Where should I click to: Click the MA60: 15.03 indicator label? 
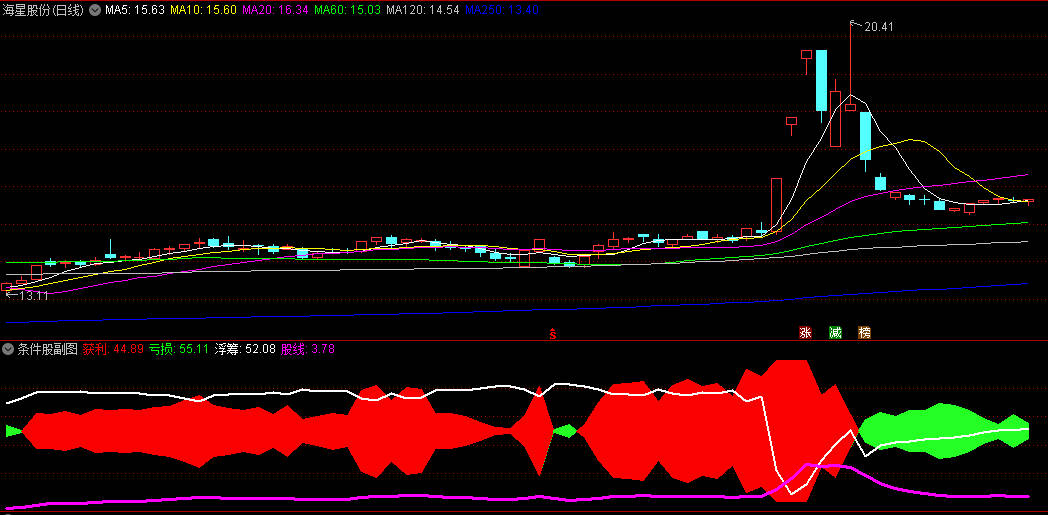[348, 10]
